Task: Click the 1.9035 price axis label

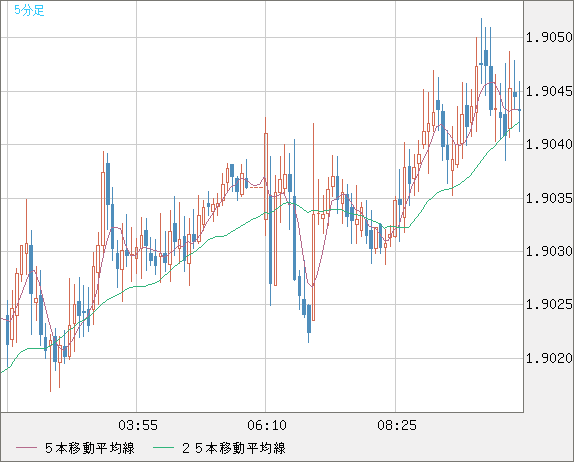Action: pyautogui.click(x=549, y=198)
